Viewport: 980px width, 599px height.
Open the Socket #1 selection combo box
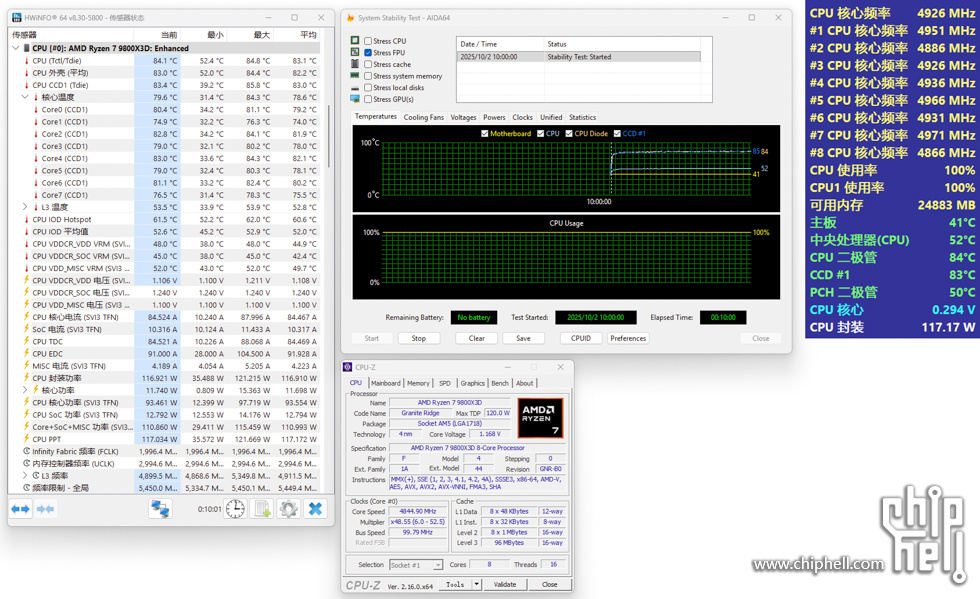pos(414,565)
